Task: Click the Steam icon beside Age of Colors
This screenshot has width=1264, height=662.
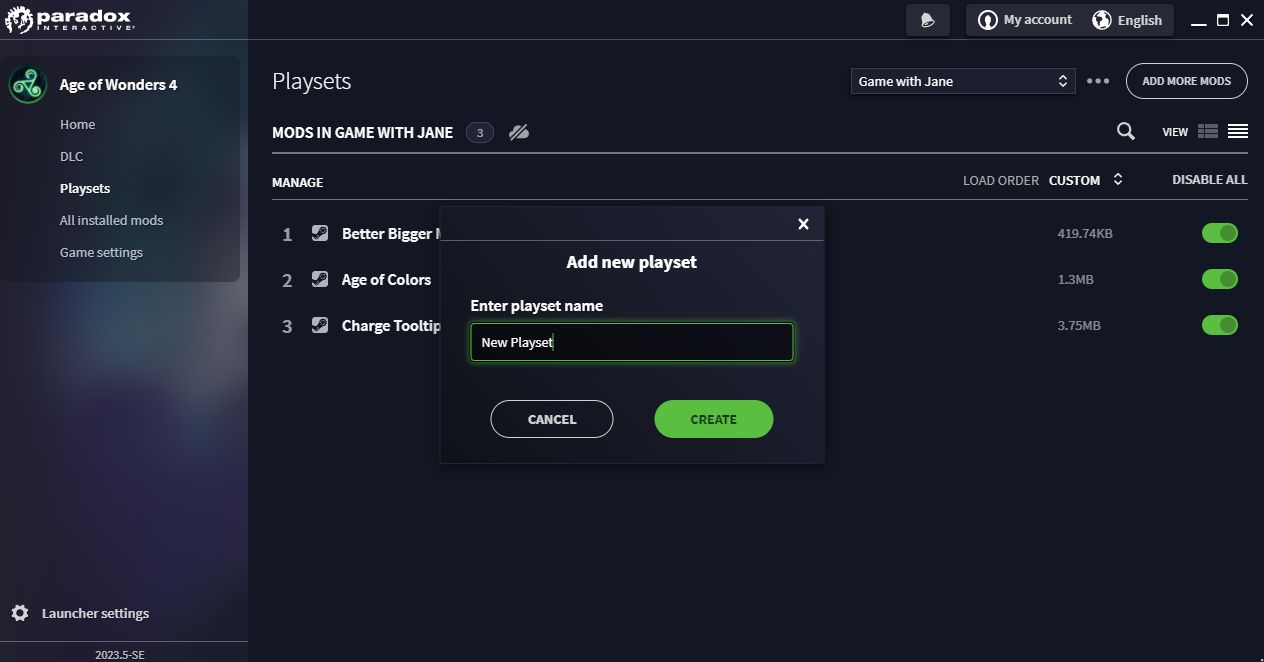Action: coord(320,279)
